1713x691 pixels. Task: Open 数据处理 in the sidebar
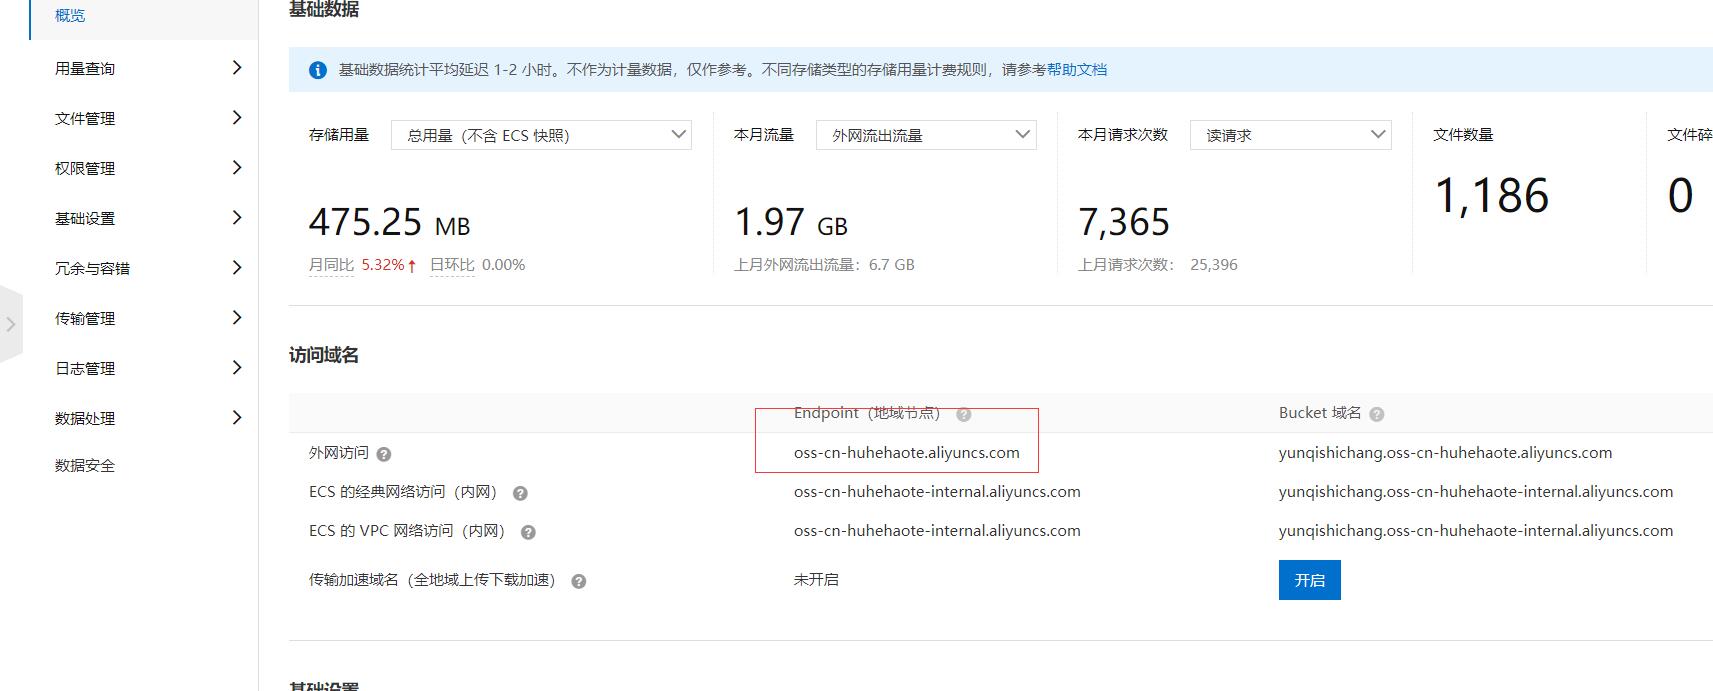tap(85, 418)
